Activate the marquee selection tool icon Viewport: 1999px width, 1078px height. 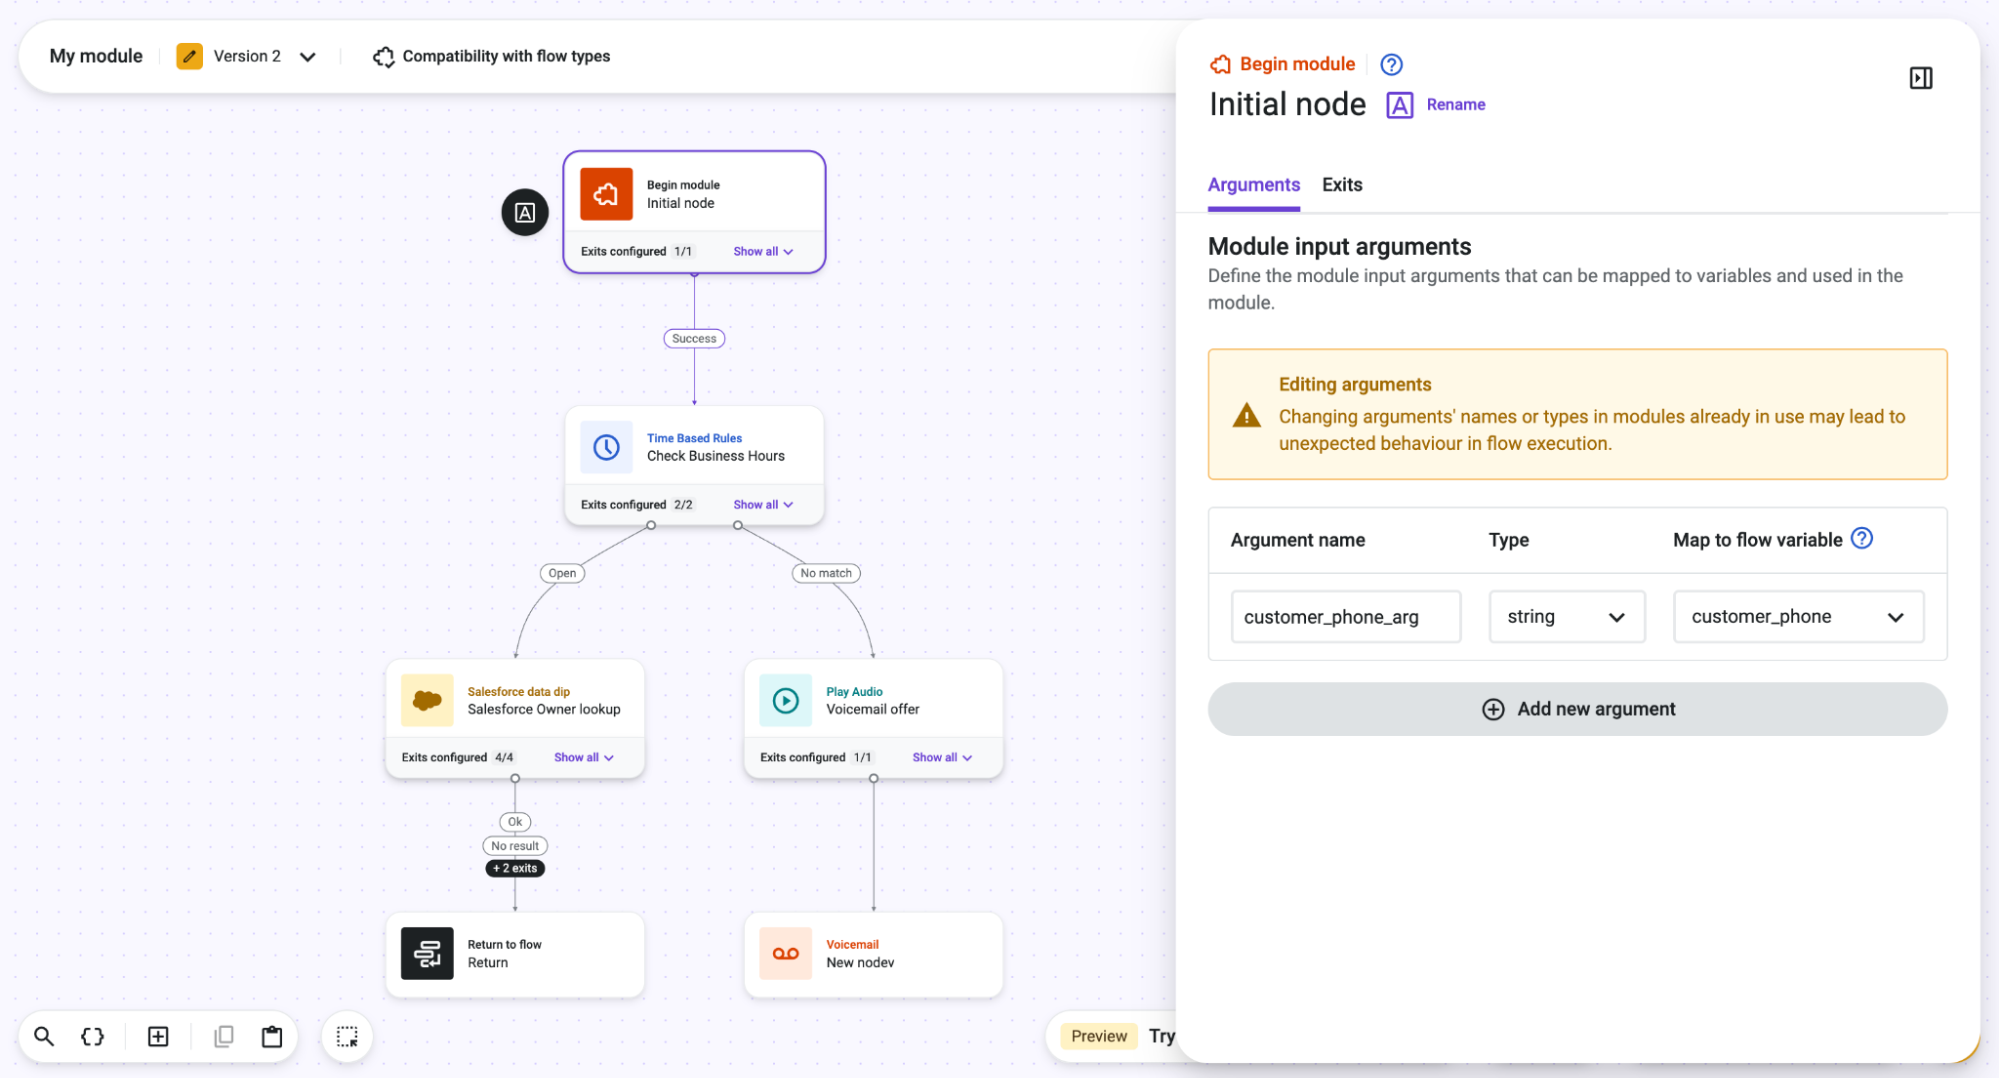click(x=347, y=1037)
